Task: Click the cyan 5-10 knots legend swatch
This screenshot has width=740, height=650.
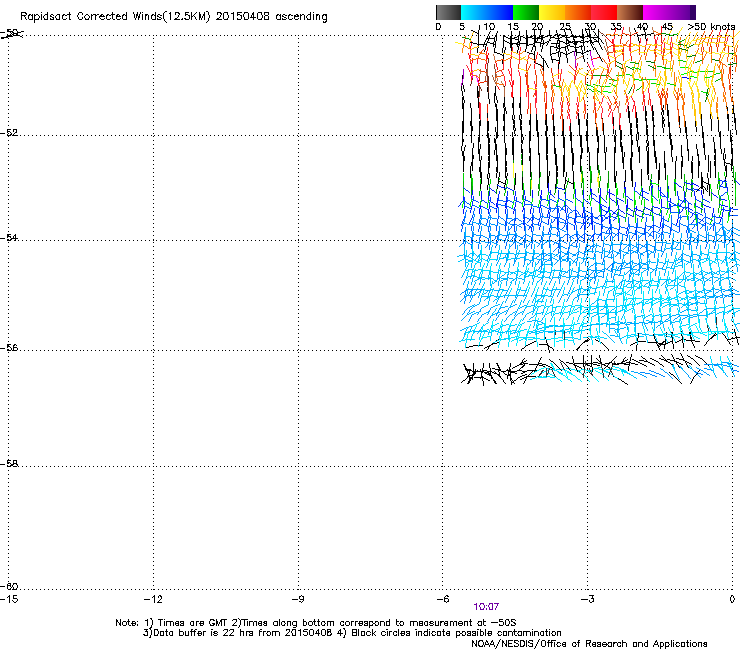Action: (474, 12)
